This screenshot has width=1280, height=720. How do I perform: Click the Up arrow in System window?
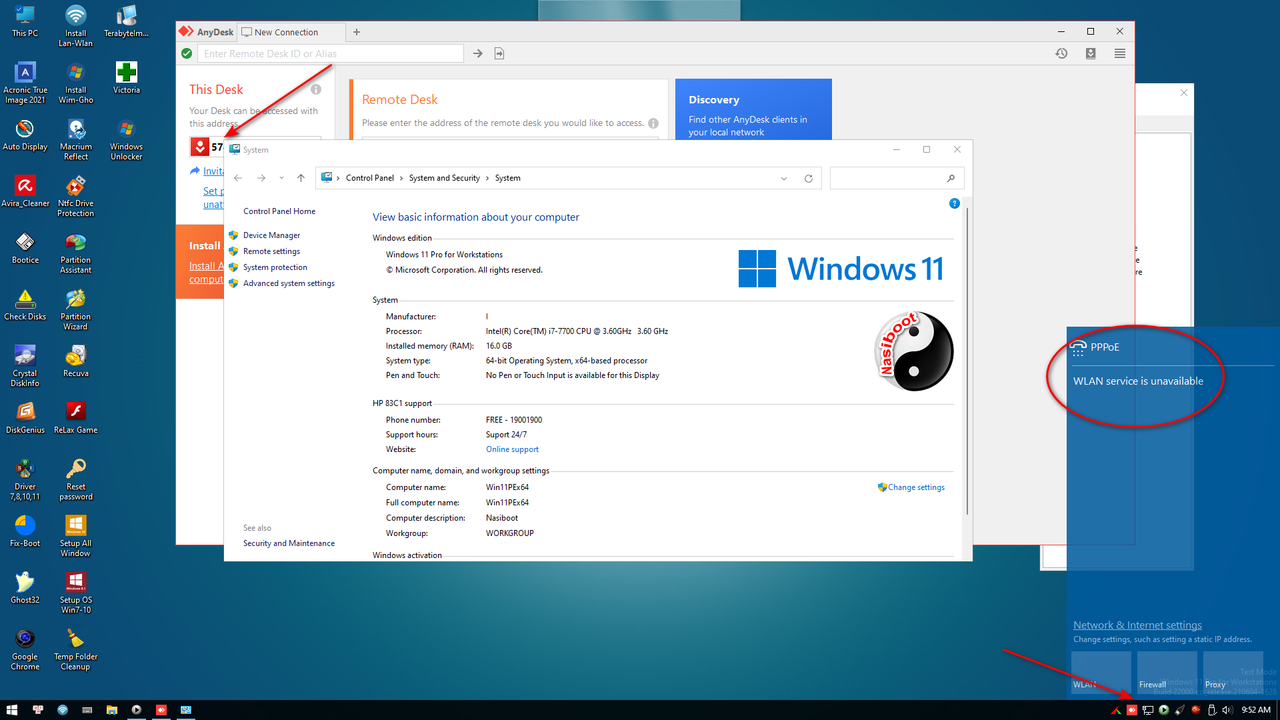coord(301,178)
